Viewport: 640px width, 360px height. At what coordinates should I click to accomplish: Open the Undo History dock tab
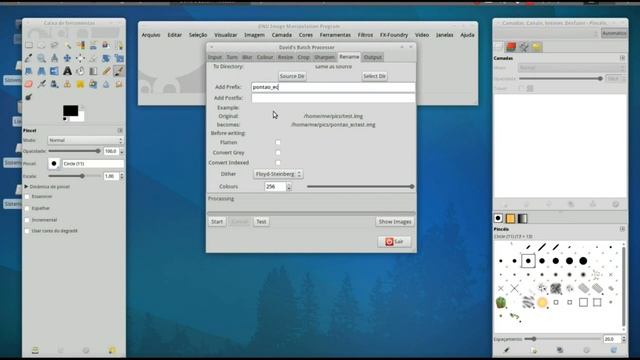point(537,47)
